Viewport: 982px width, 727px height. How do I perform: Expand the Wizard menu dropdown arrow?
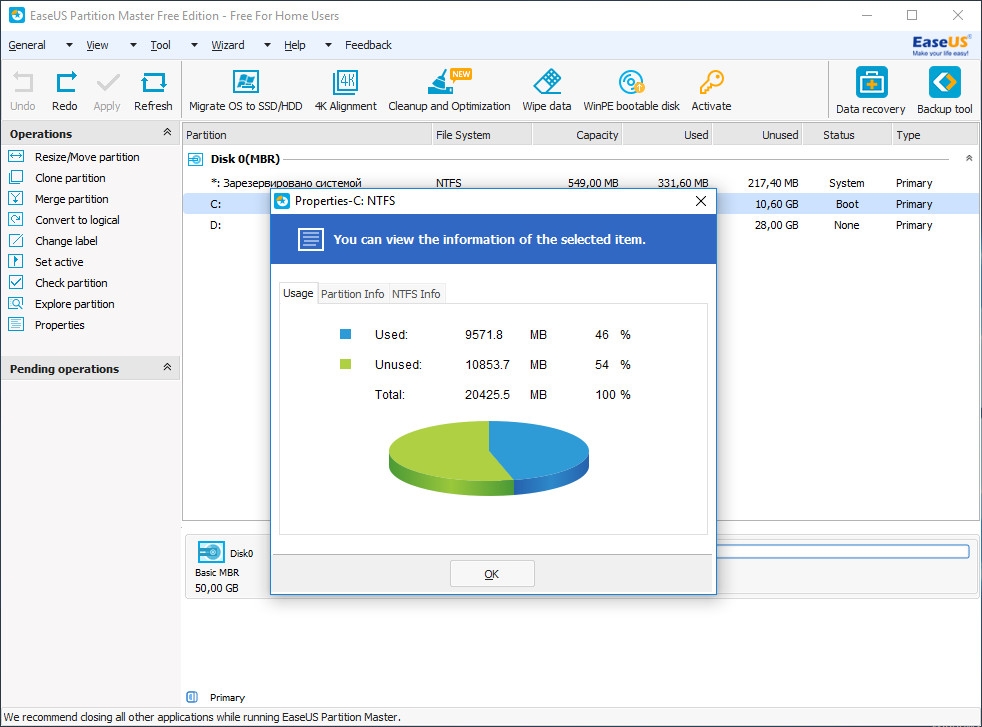coord(267,45)
